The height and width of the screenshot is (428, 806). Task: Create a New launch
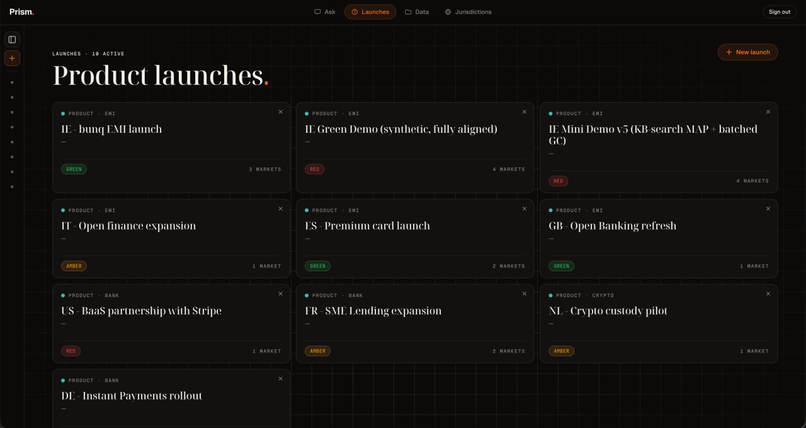point(747,52)
